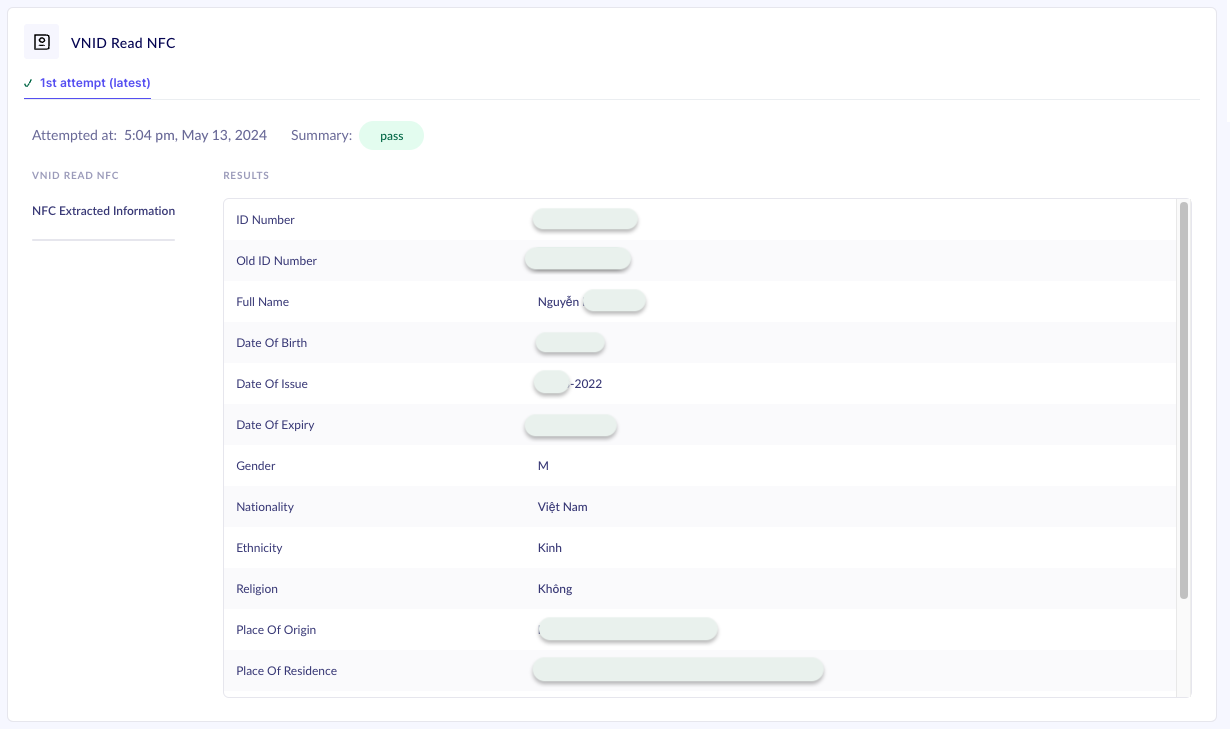Click the green pass summary badge

[x=391, y=136]
